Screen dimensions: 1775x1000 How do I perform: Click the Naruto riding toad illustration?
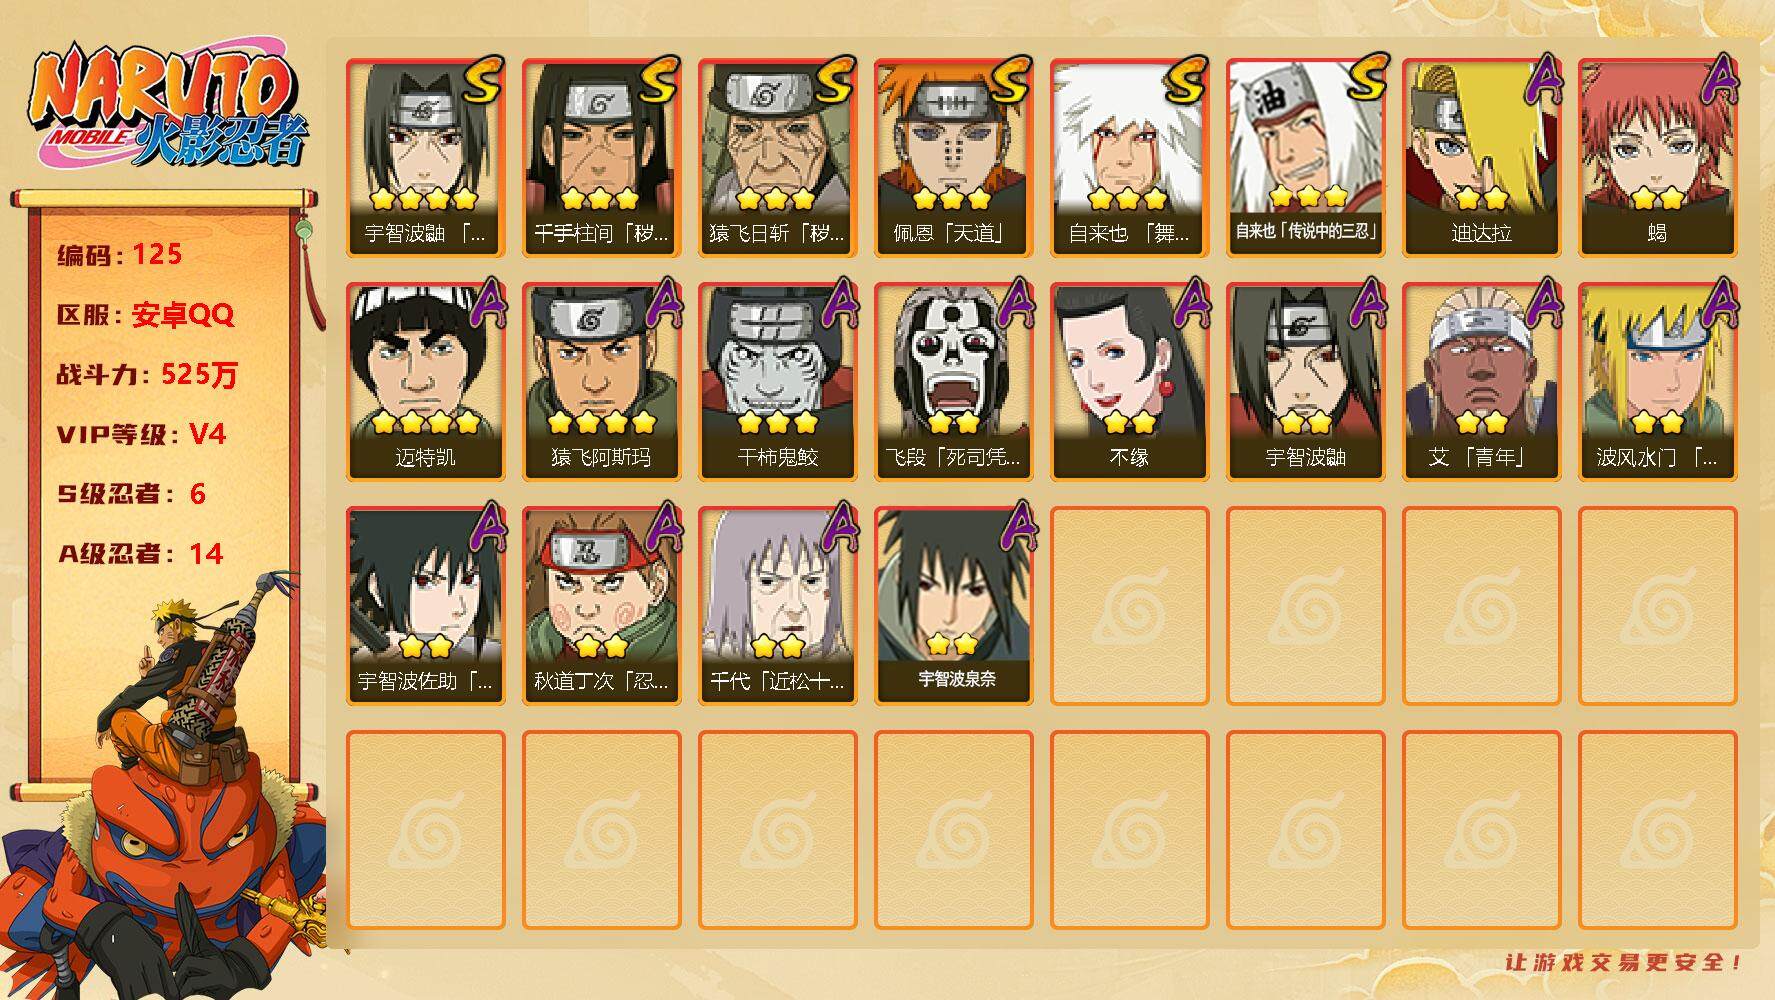[165, 788]
